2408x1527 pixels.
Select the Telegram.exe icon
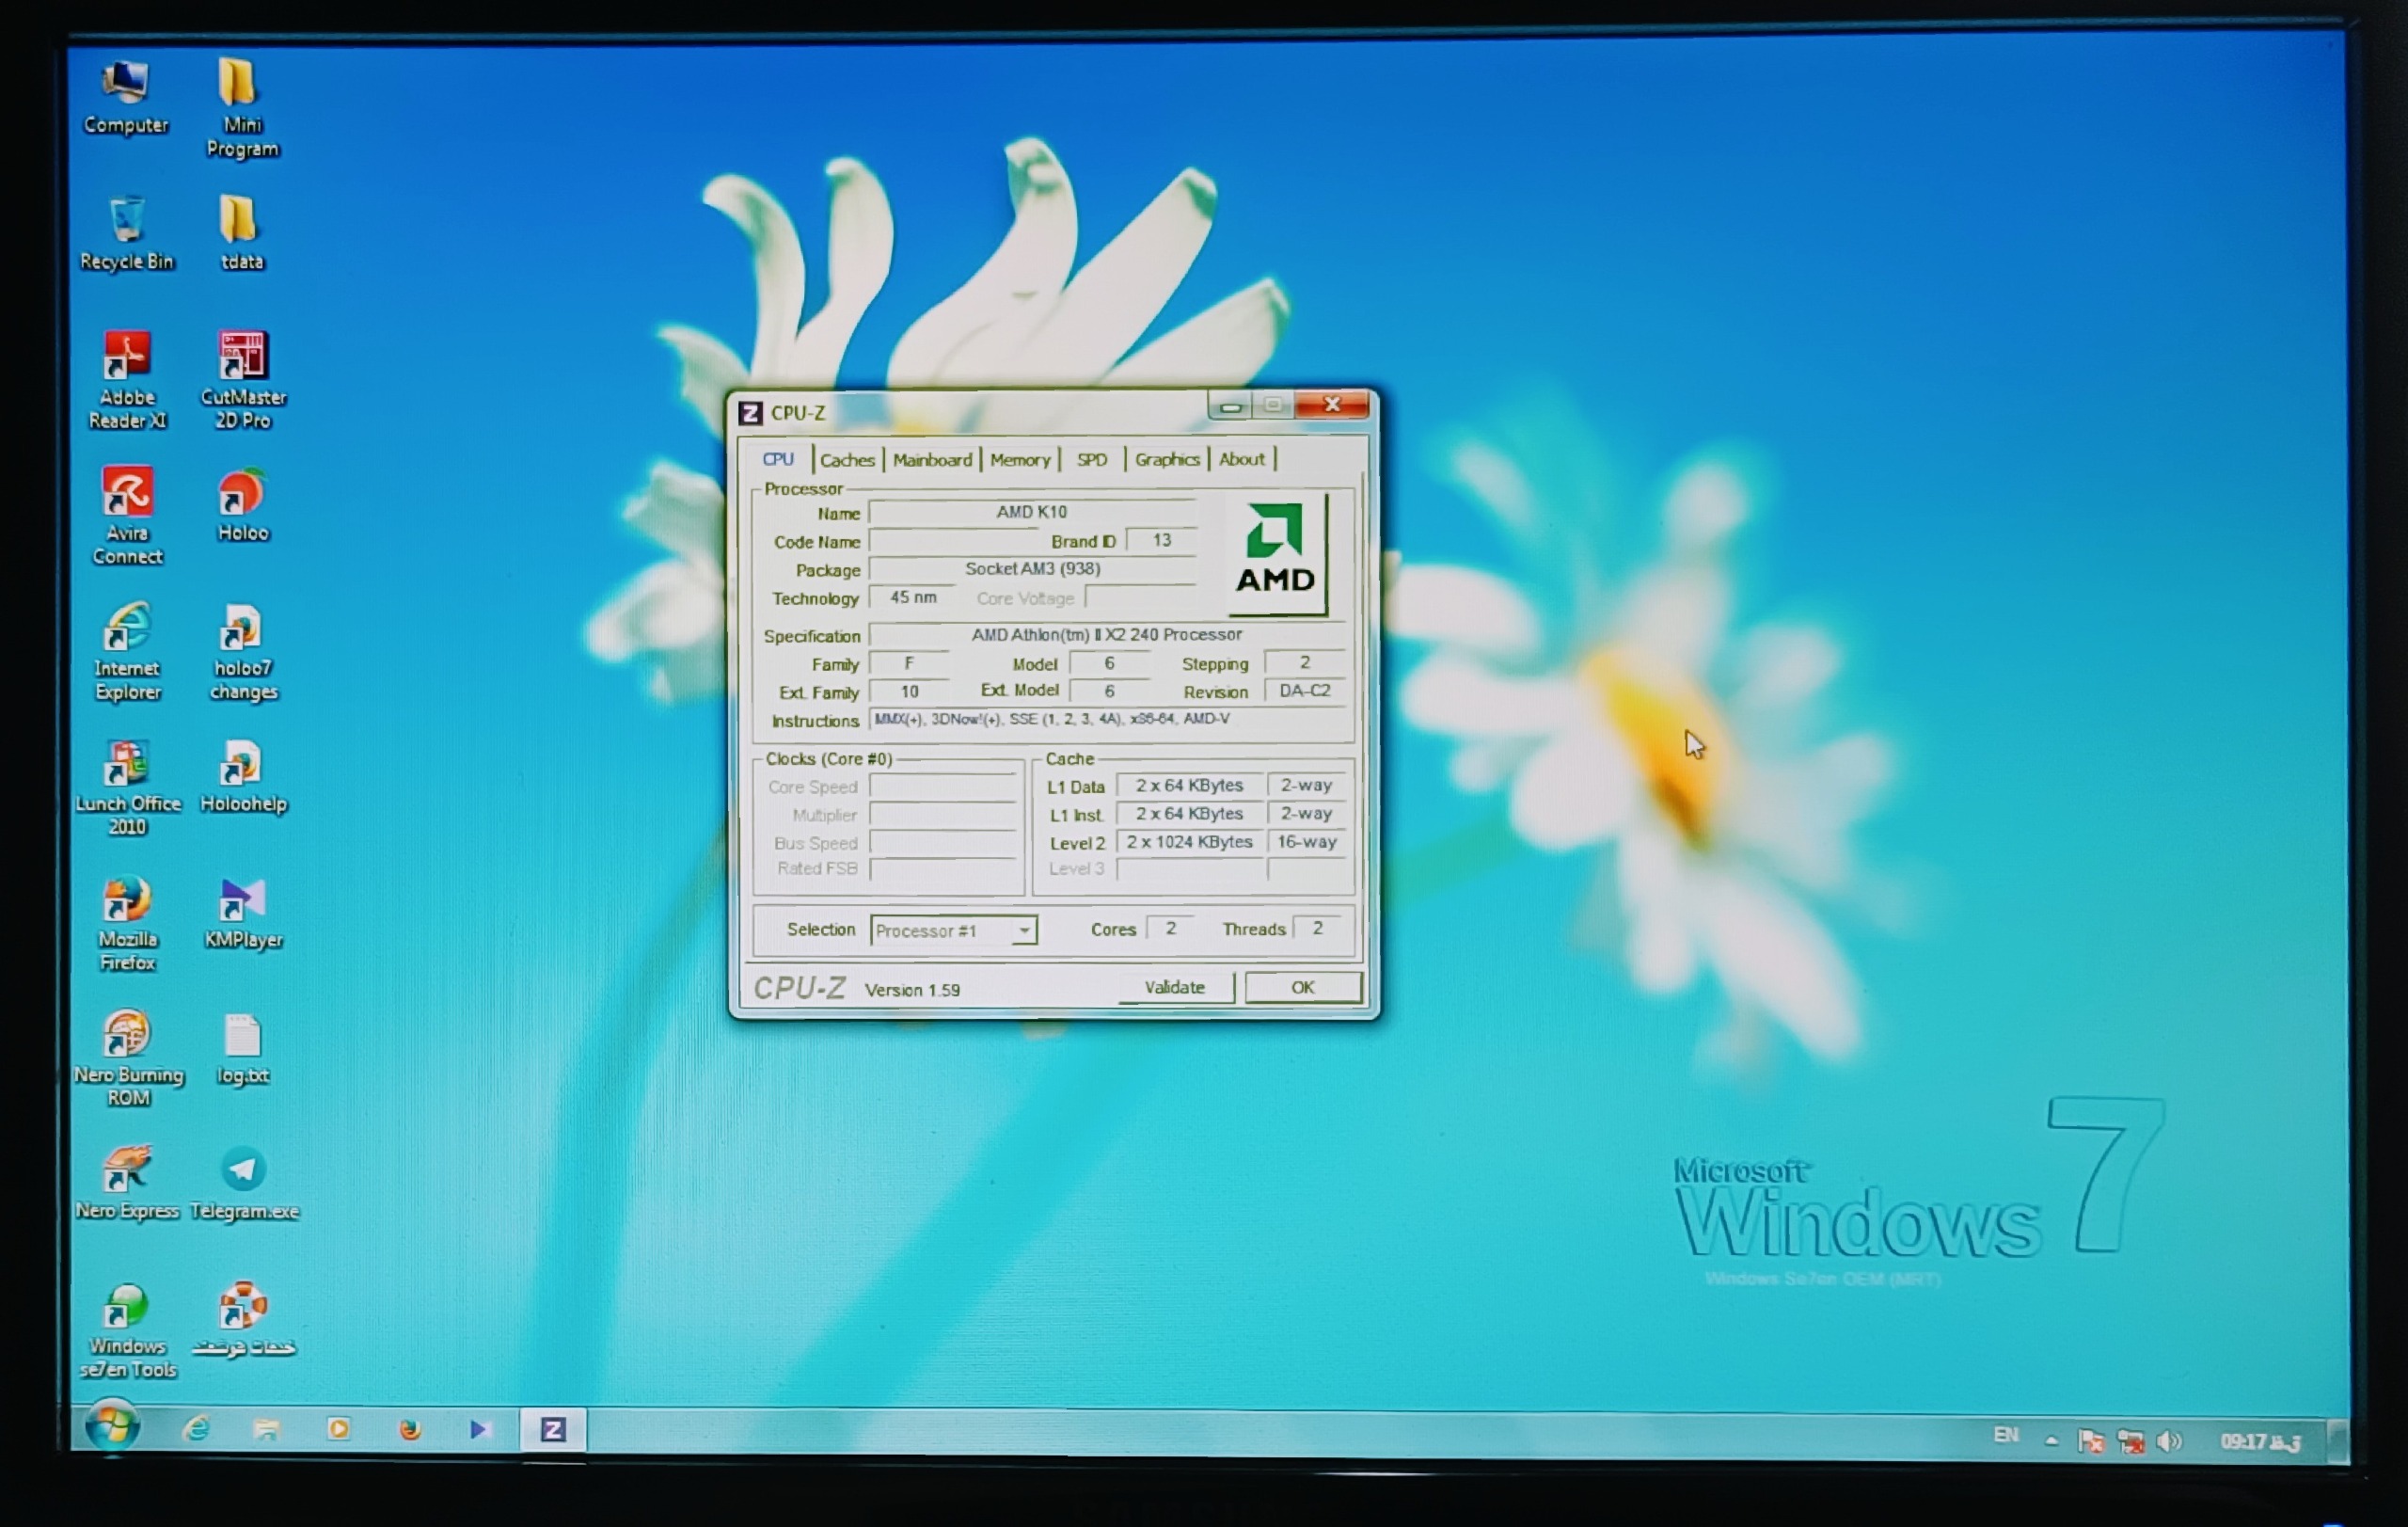pos(243,1183)
